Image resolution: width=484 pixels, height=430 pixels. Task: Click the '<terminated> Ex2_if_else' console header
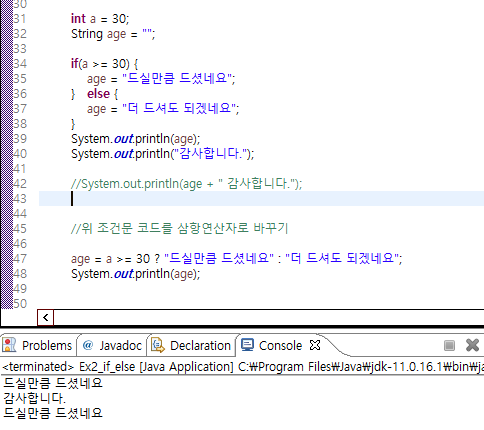(242, 367)
